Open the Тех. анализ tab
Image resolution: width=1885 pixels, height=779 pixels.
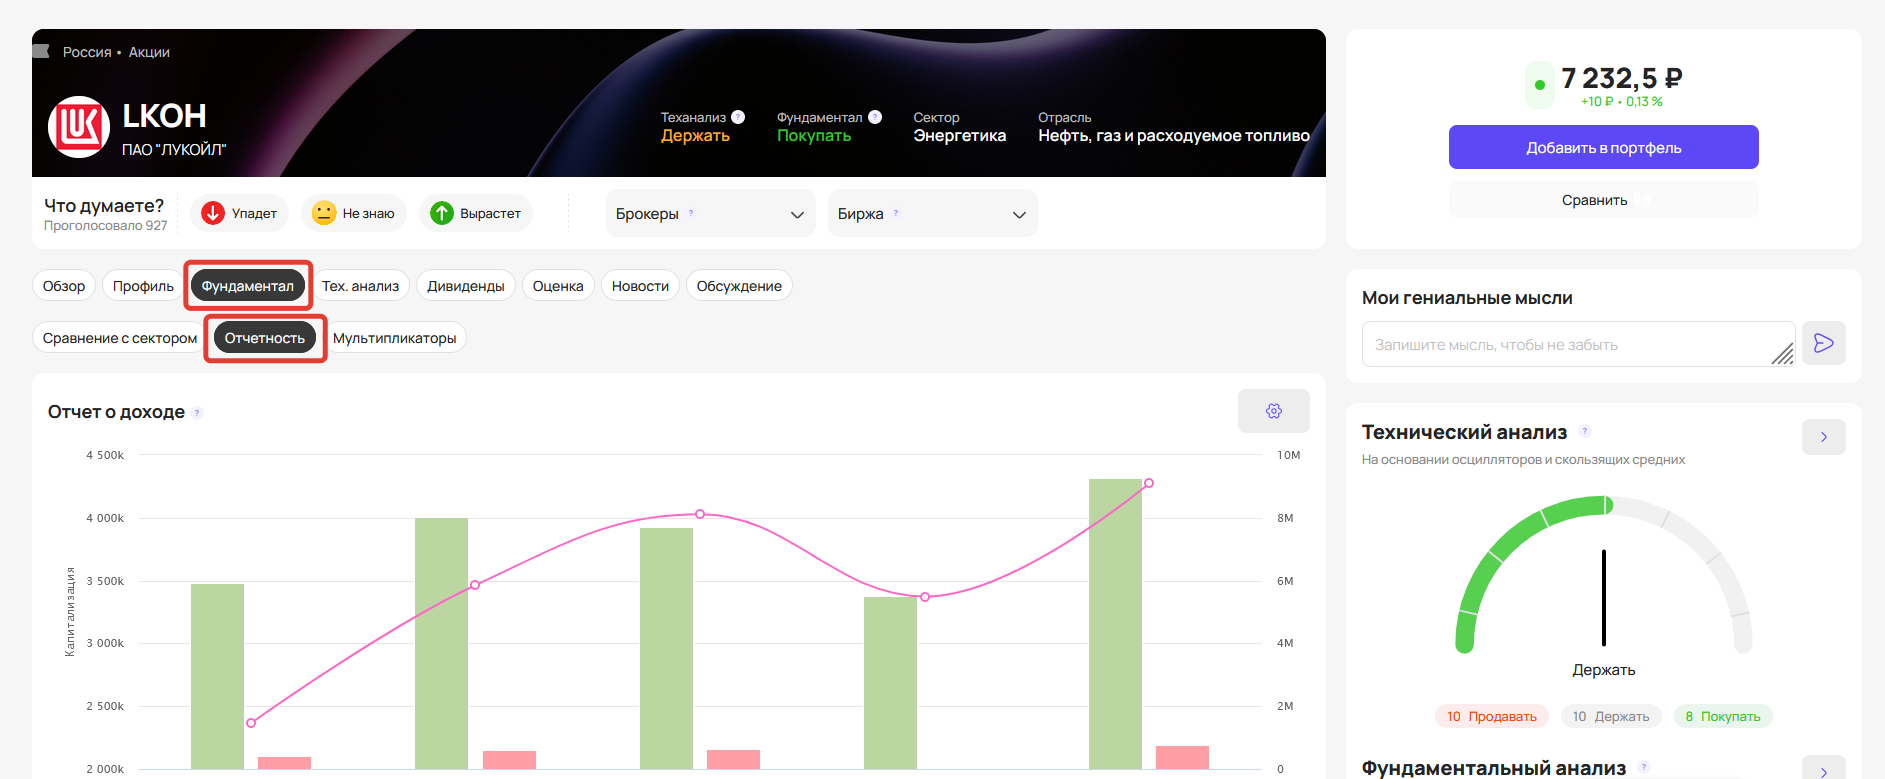[x=360, y=286]
